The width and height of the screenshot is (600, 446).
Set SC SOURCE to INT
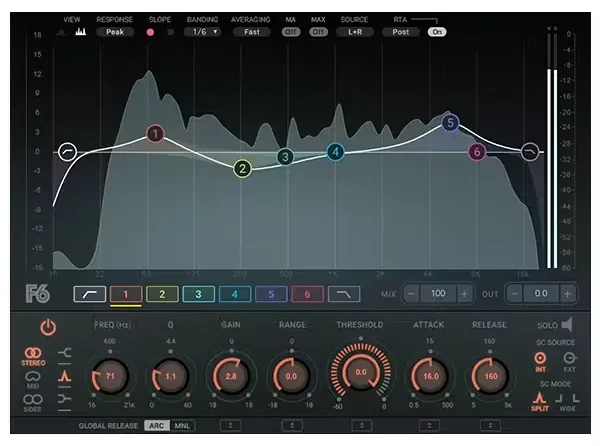coord(540,361)
